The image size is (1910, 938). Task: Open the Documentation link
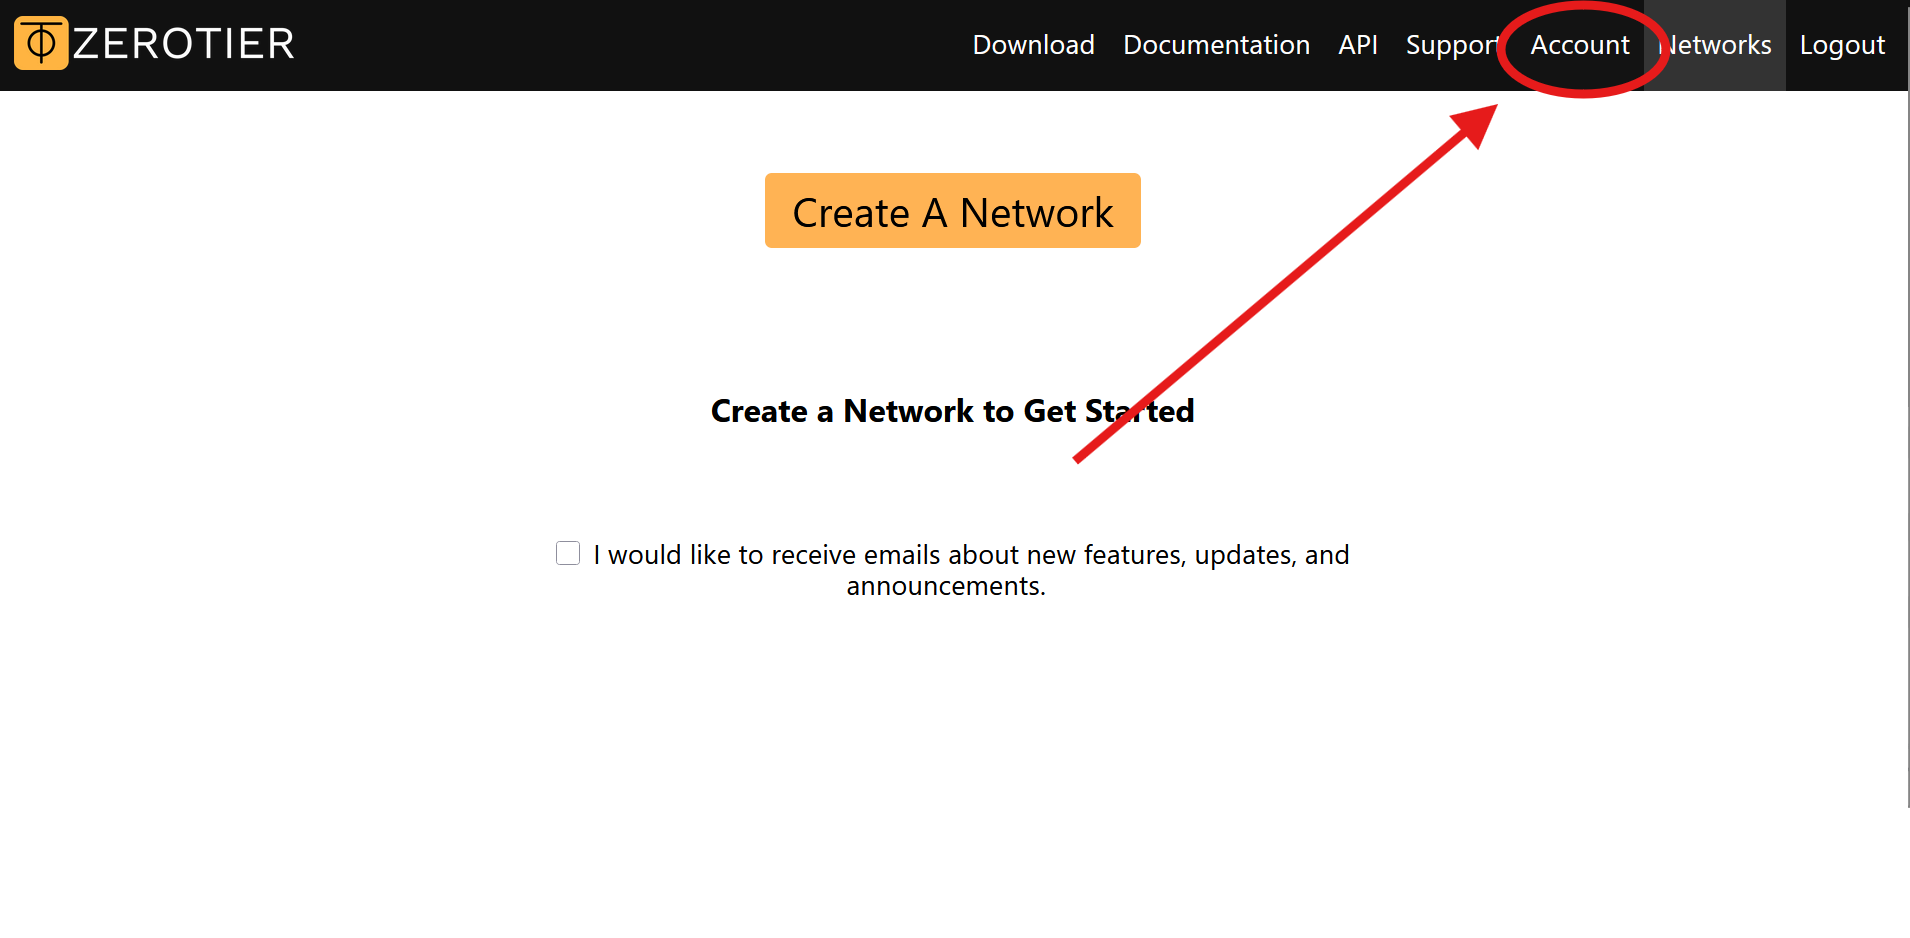point(1216,45)
